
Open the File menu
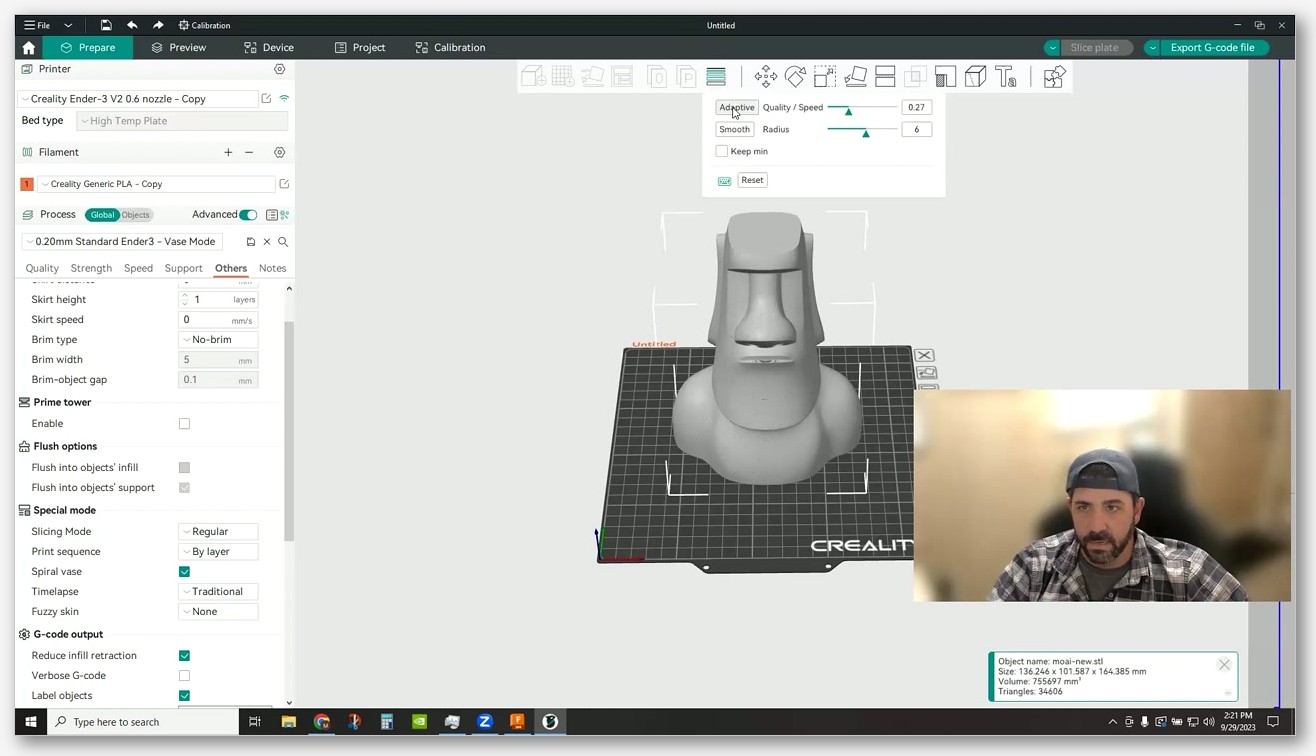point(37,25)
